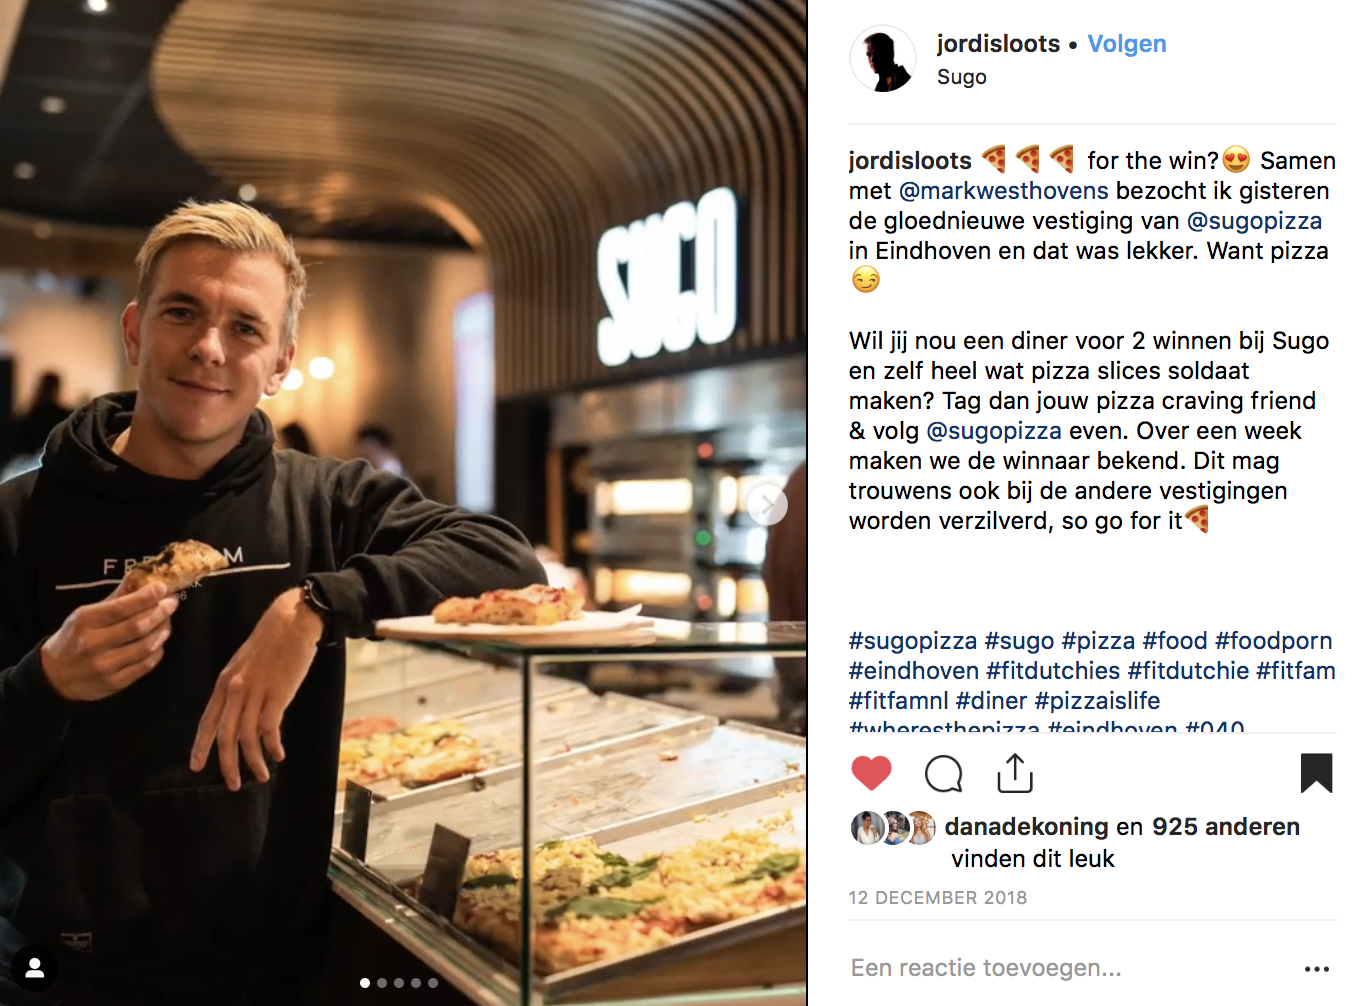The width and height of the screenshot is (1362, 1006).
Task: View the danadekoning liker profile
Action: [x=1027, y=827]
